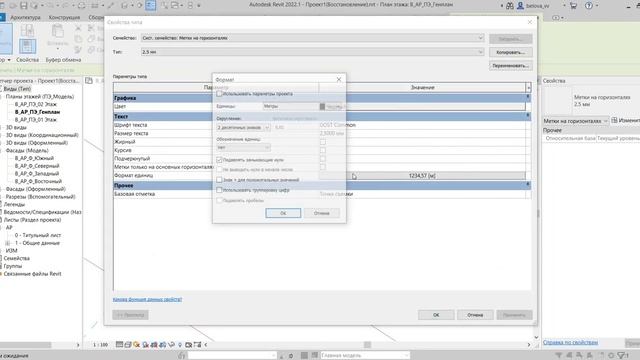The width and height of the screenshot is (640, 360).
Task: Click Переименовать button in Type Properties
Action: tap(510, 66)
